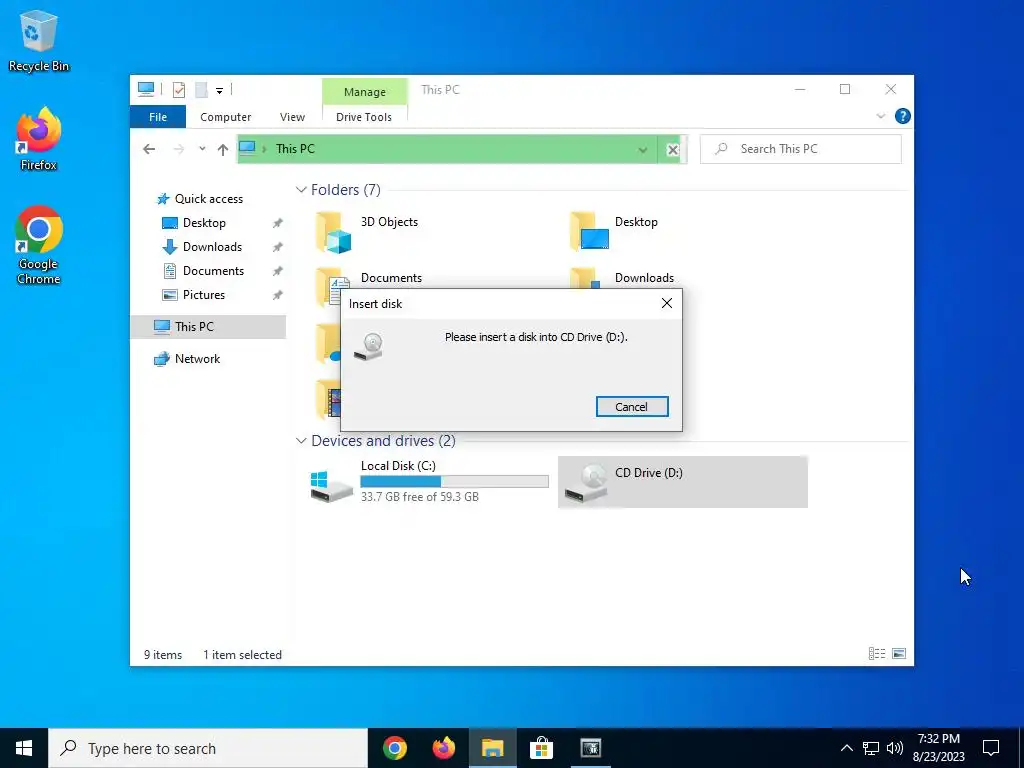The image size is (1024, 768).
Task: Launch Chrome from the taskbar
Action: [395, 748]
